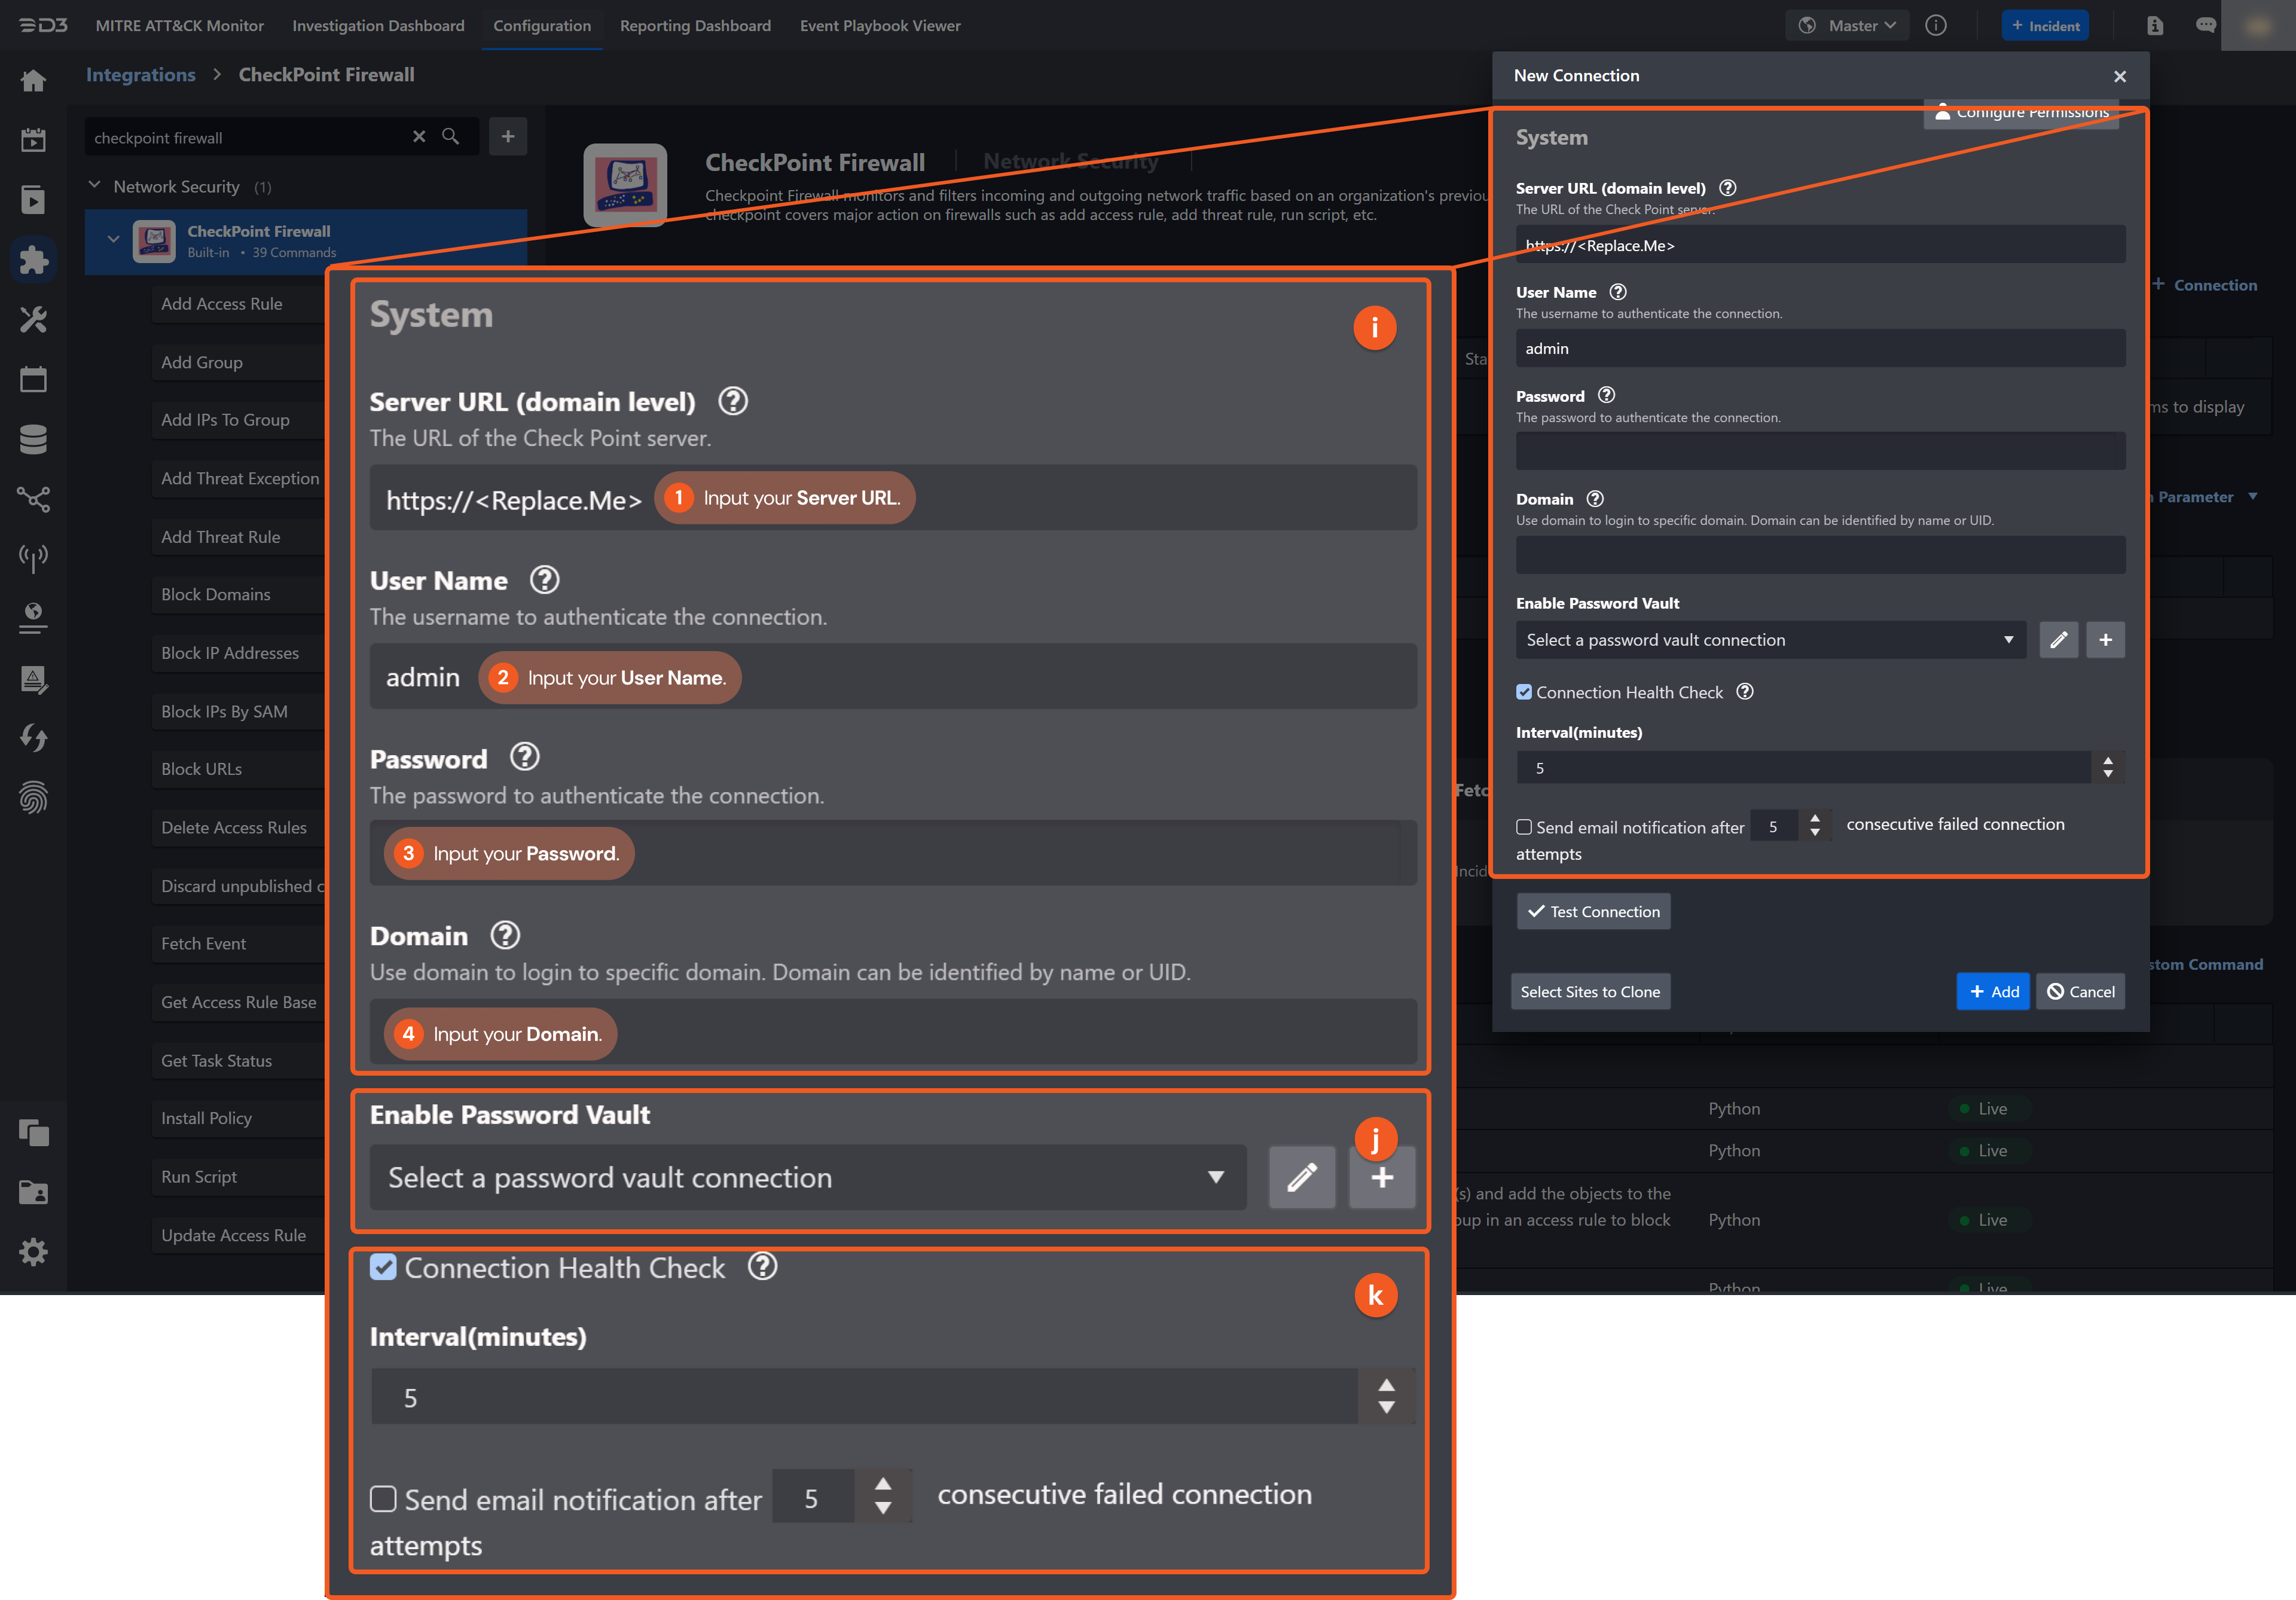Open the Master dropdown in the top bar
This screenshot has width=2296, height=1600.
pyautogui.click(x=1847, y=25)
